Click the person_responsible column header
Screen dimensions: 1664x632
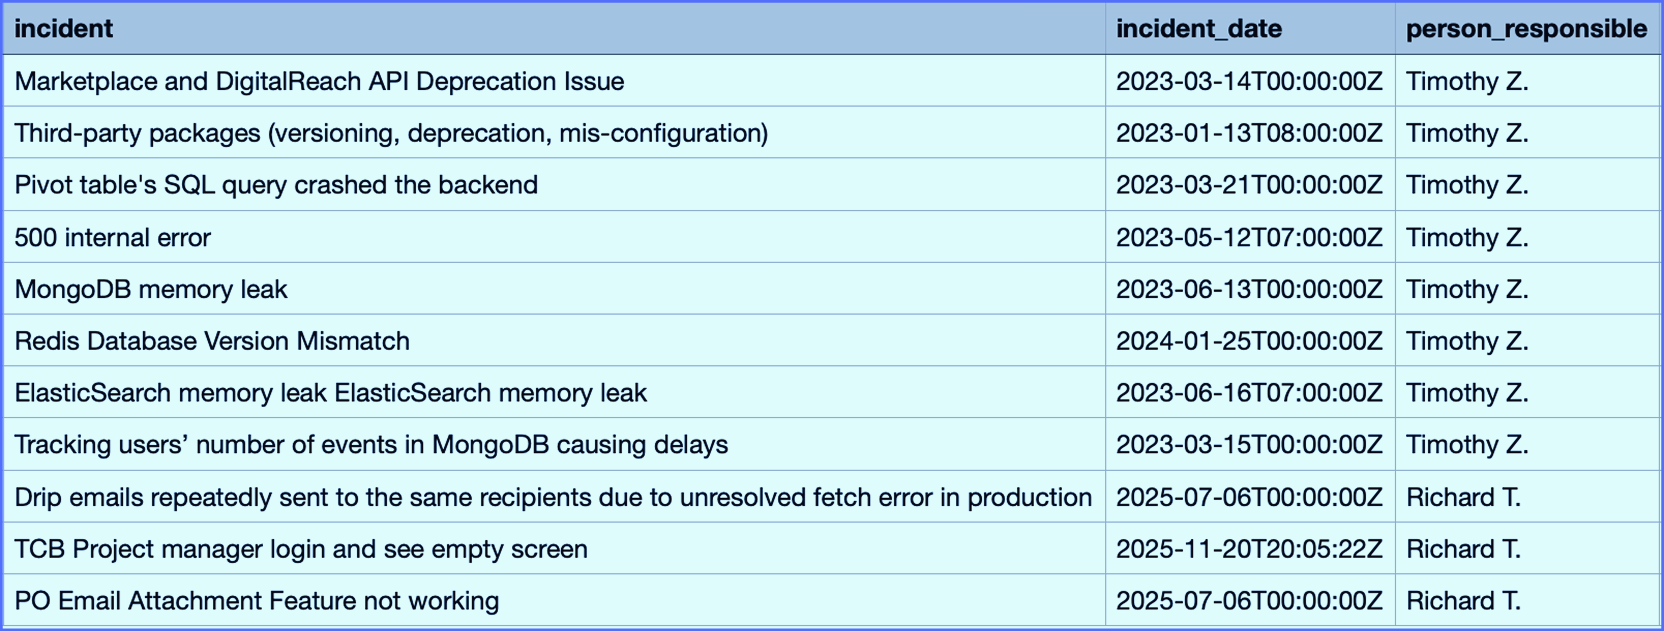[1525, 29]
